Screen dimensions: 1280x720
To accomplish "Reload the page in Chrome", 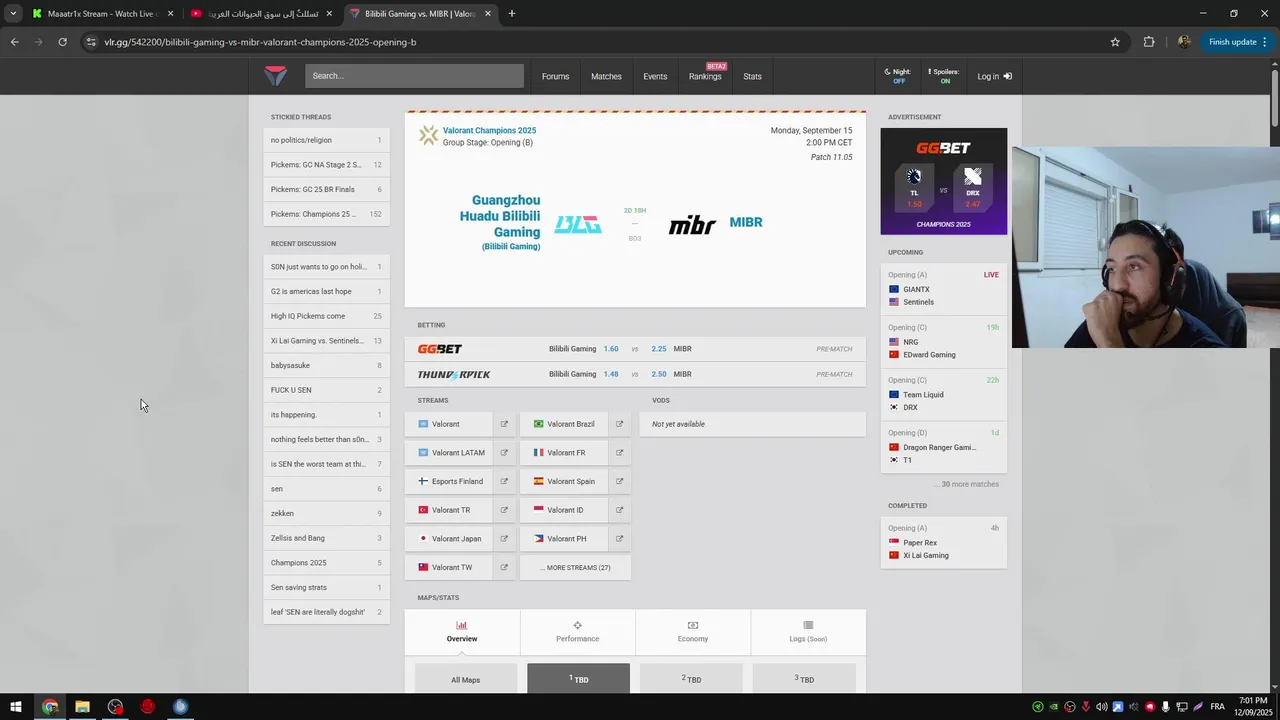I will [62, 42].
